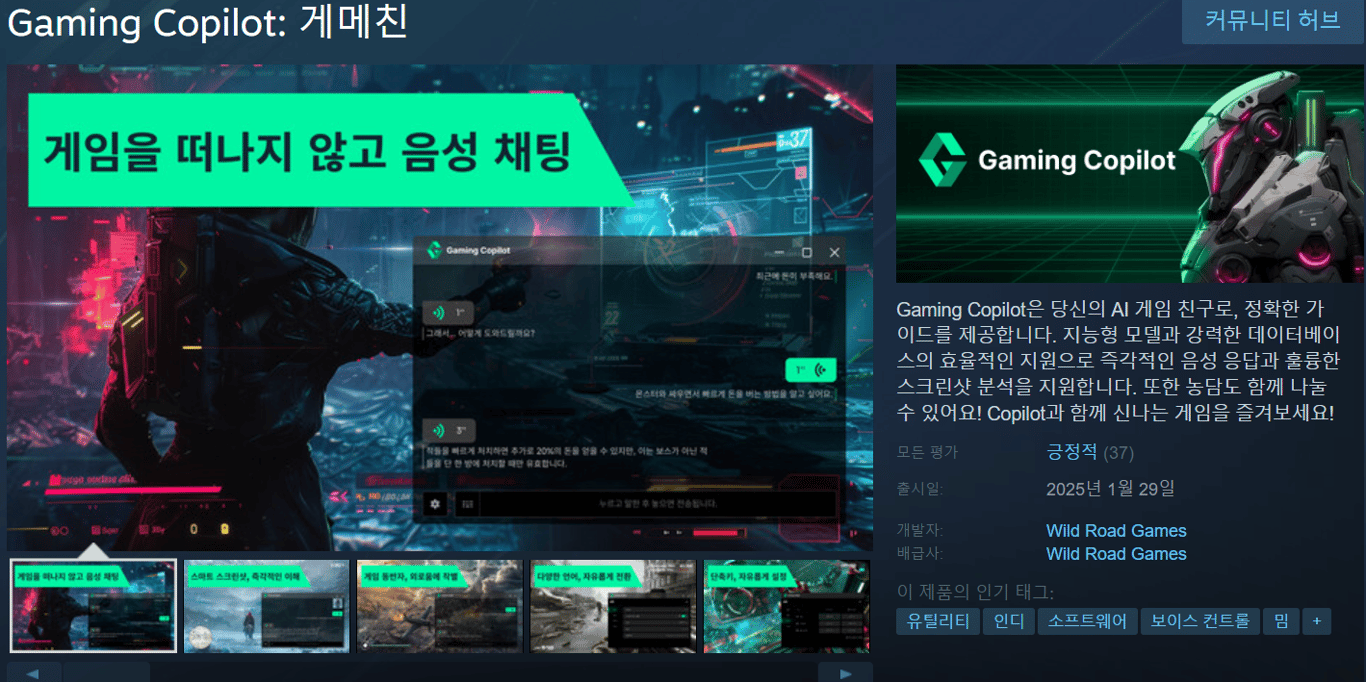
Task: Click the page title Gaming Copilot: 게메친
Action: (208, 22)
